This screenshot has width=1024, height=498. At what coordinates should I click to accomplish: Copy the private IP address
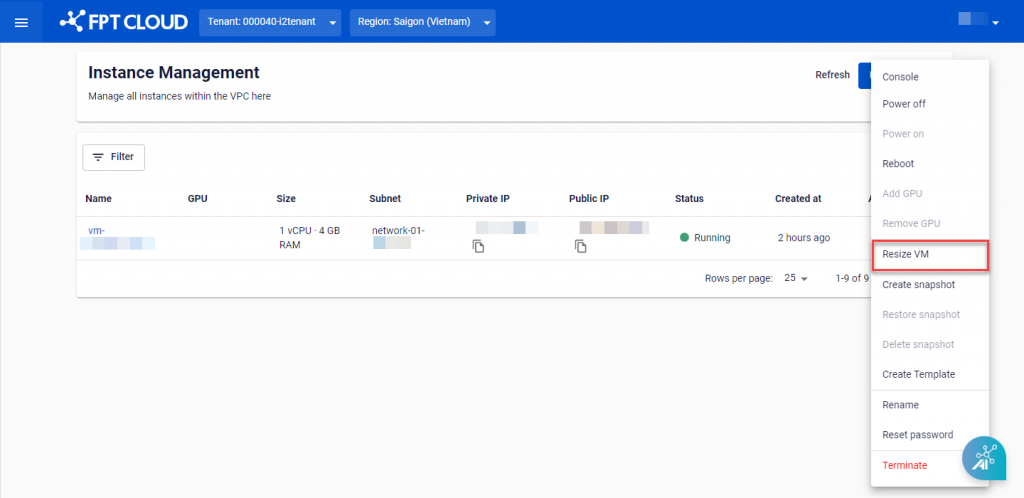[479, 246]
